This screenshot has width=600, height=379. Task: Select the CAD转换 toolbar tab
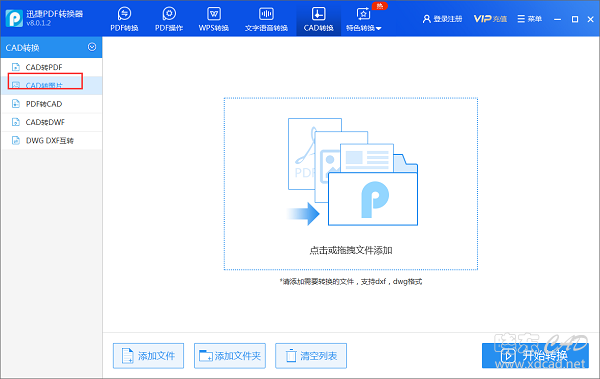[318, 19]
